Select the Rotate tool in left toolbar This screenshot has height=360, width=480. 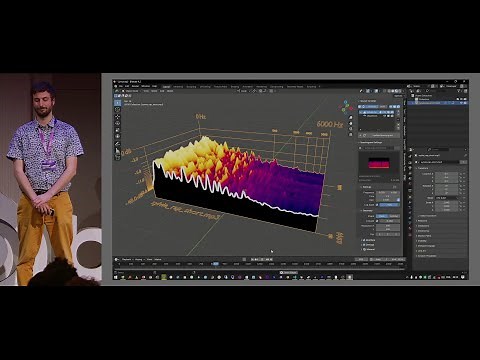[118, 123]
